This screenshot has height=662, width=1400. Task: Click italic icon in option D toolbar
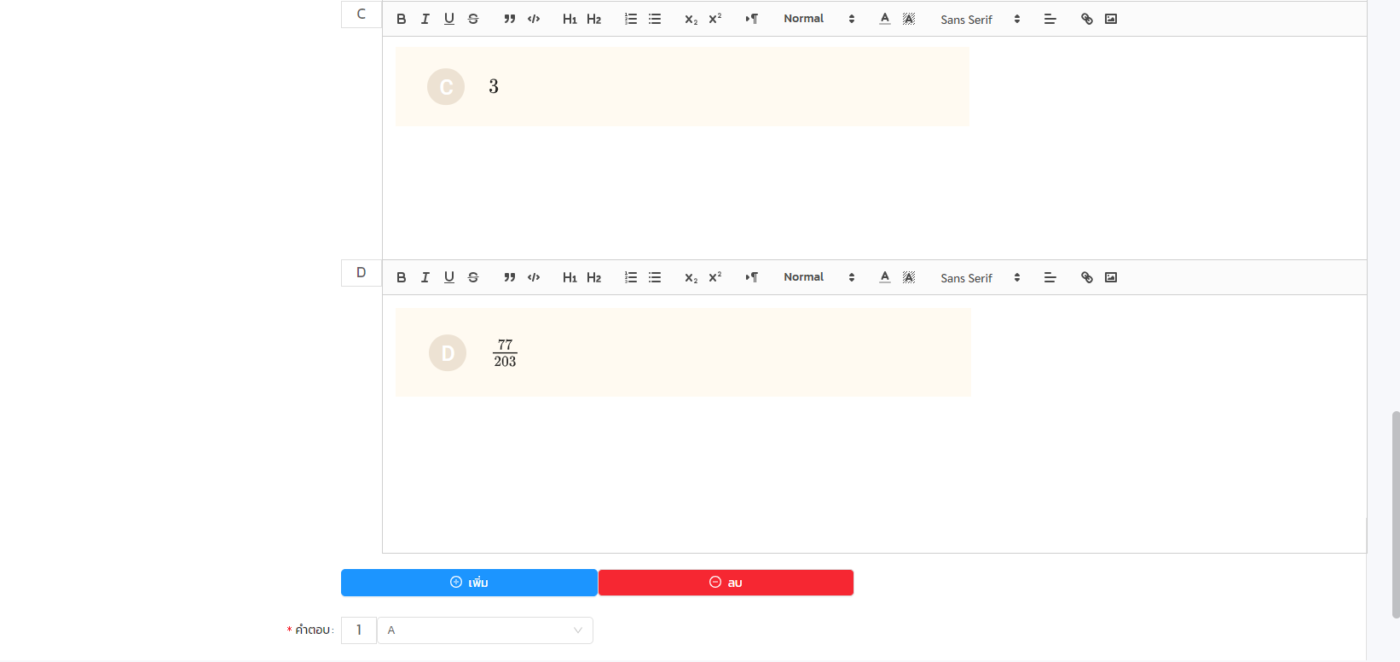[x=425, y=278]
